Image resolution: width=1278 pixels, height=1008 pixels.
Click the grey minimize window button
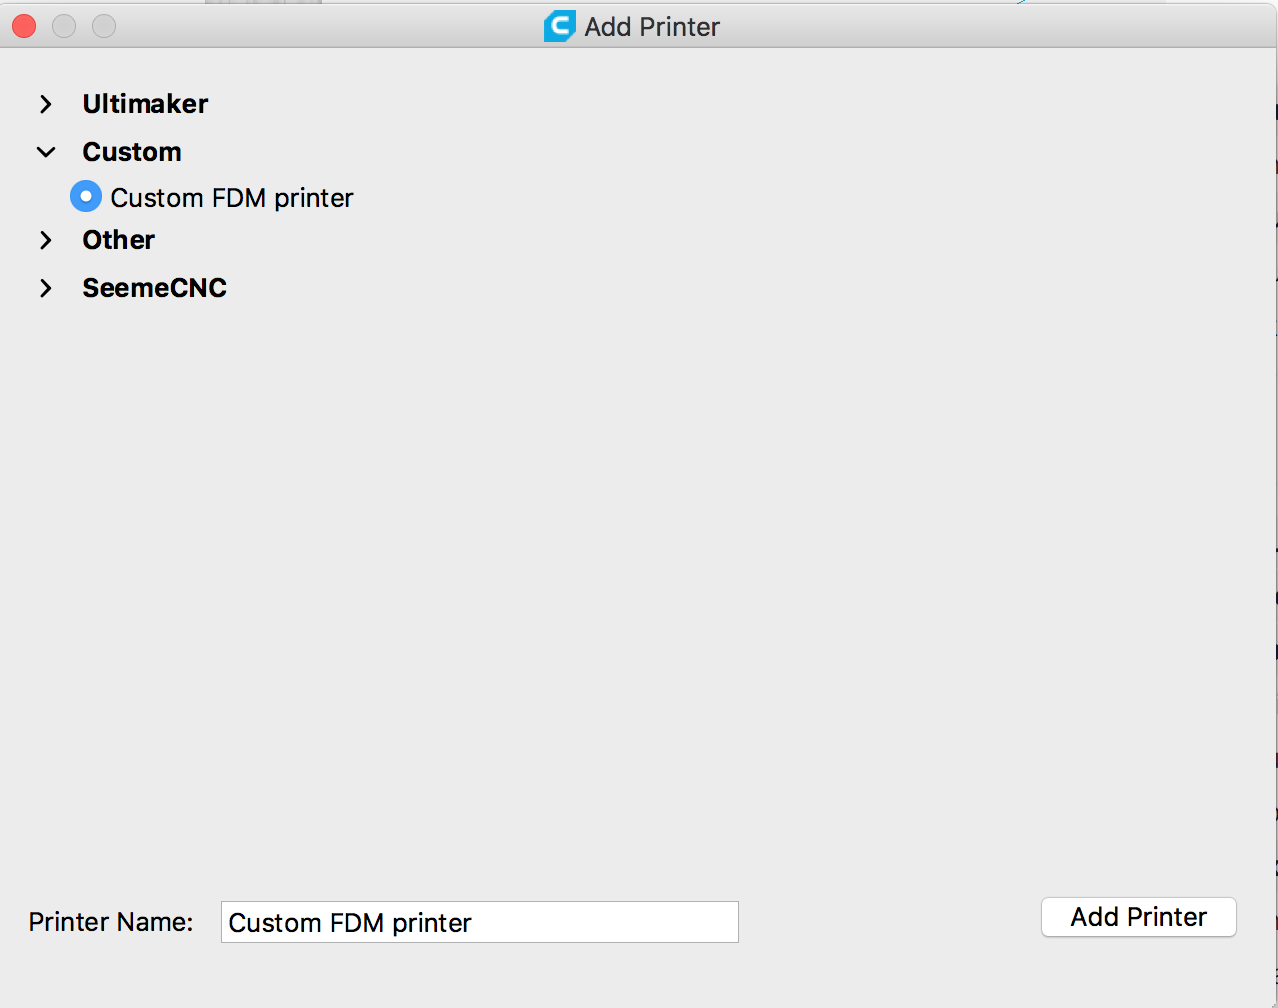(64, 26)
